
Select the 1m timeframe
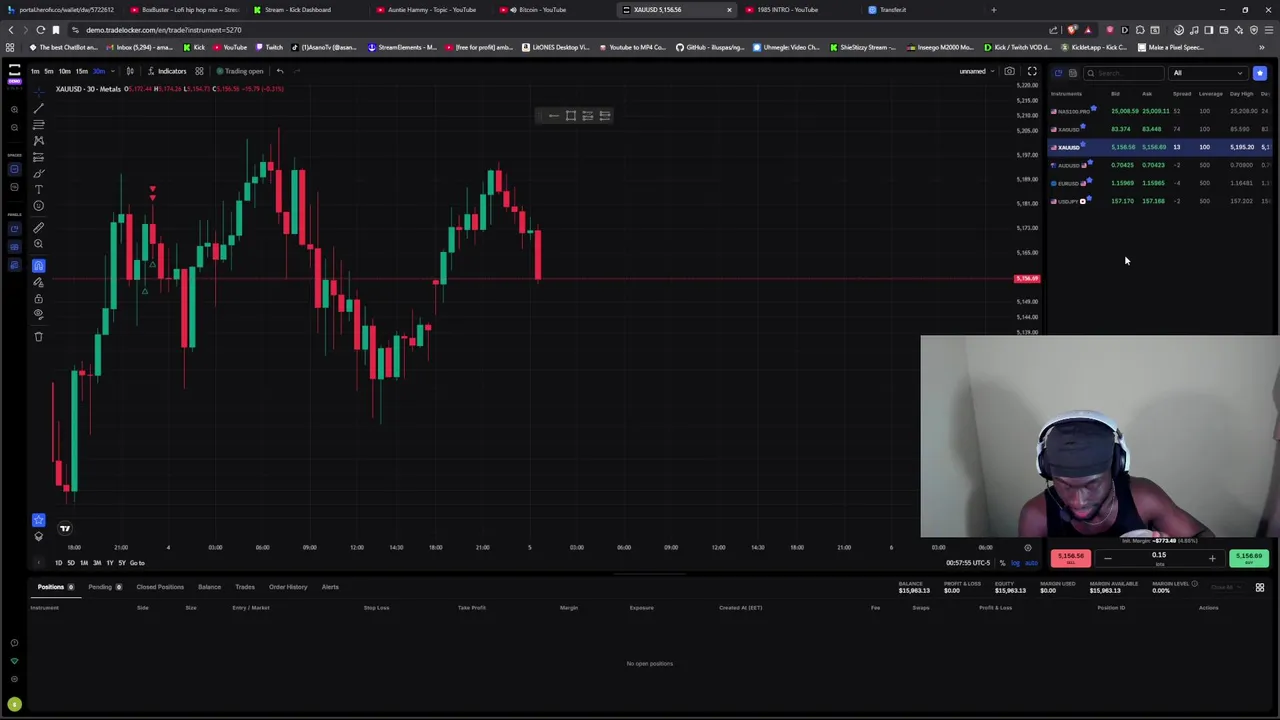pos(35,71)
